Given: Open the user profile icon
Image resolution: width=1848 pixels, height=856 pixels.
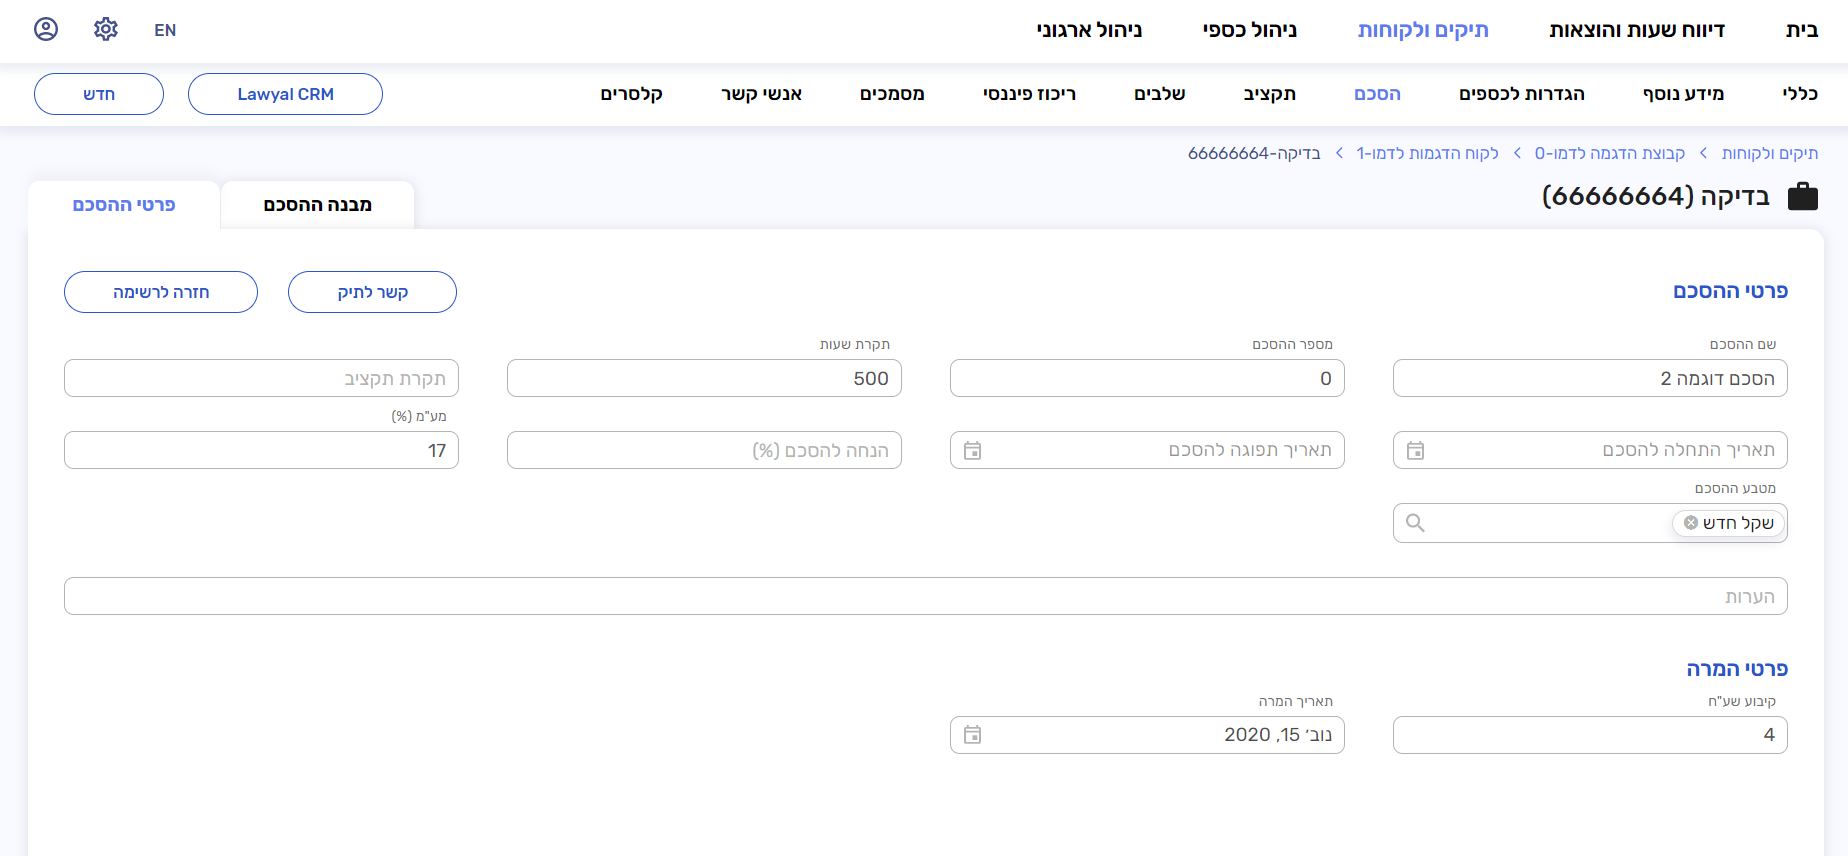Looking at the screenshot, I should tap(46, 29).
